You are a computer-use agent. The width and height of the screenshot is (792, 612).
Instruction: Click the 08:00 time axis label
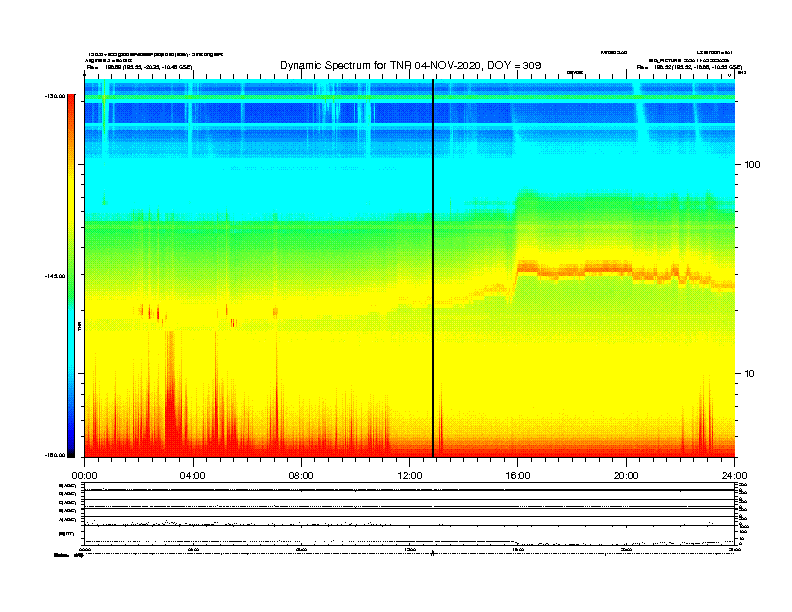pyautogui.click(x=301, y=476)
